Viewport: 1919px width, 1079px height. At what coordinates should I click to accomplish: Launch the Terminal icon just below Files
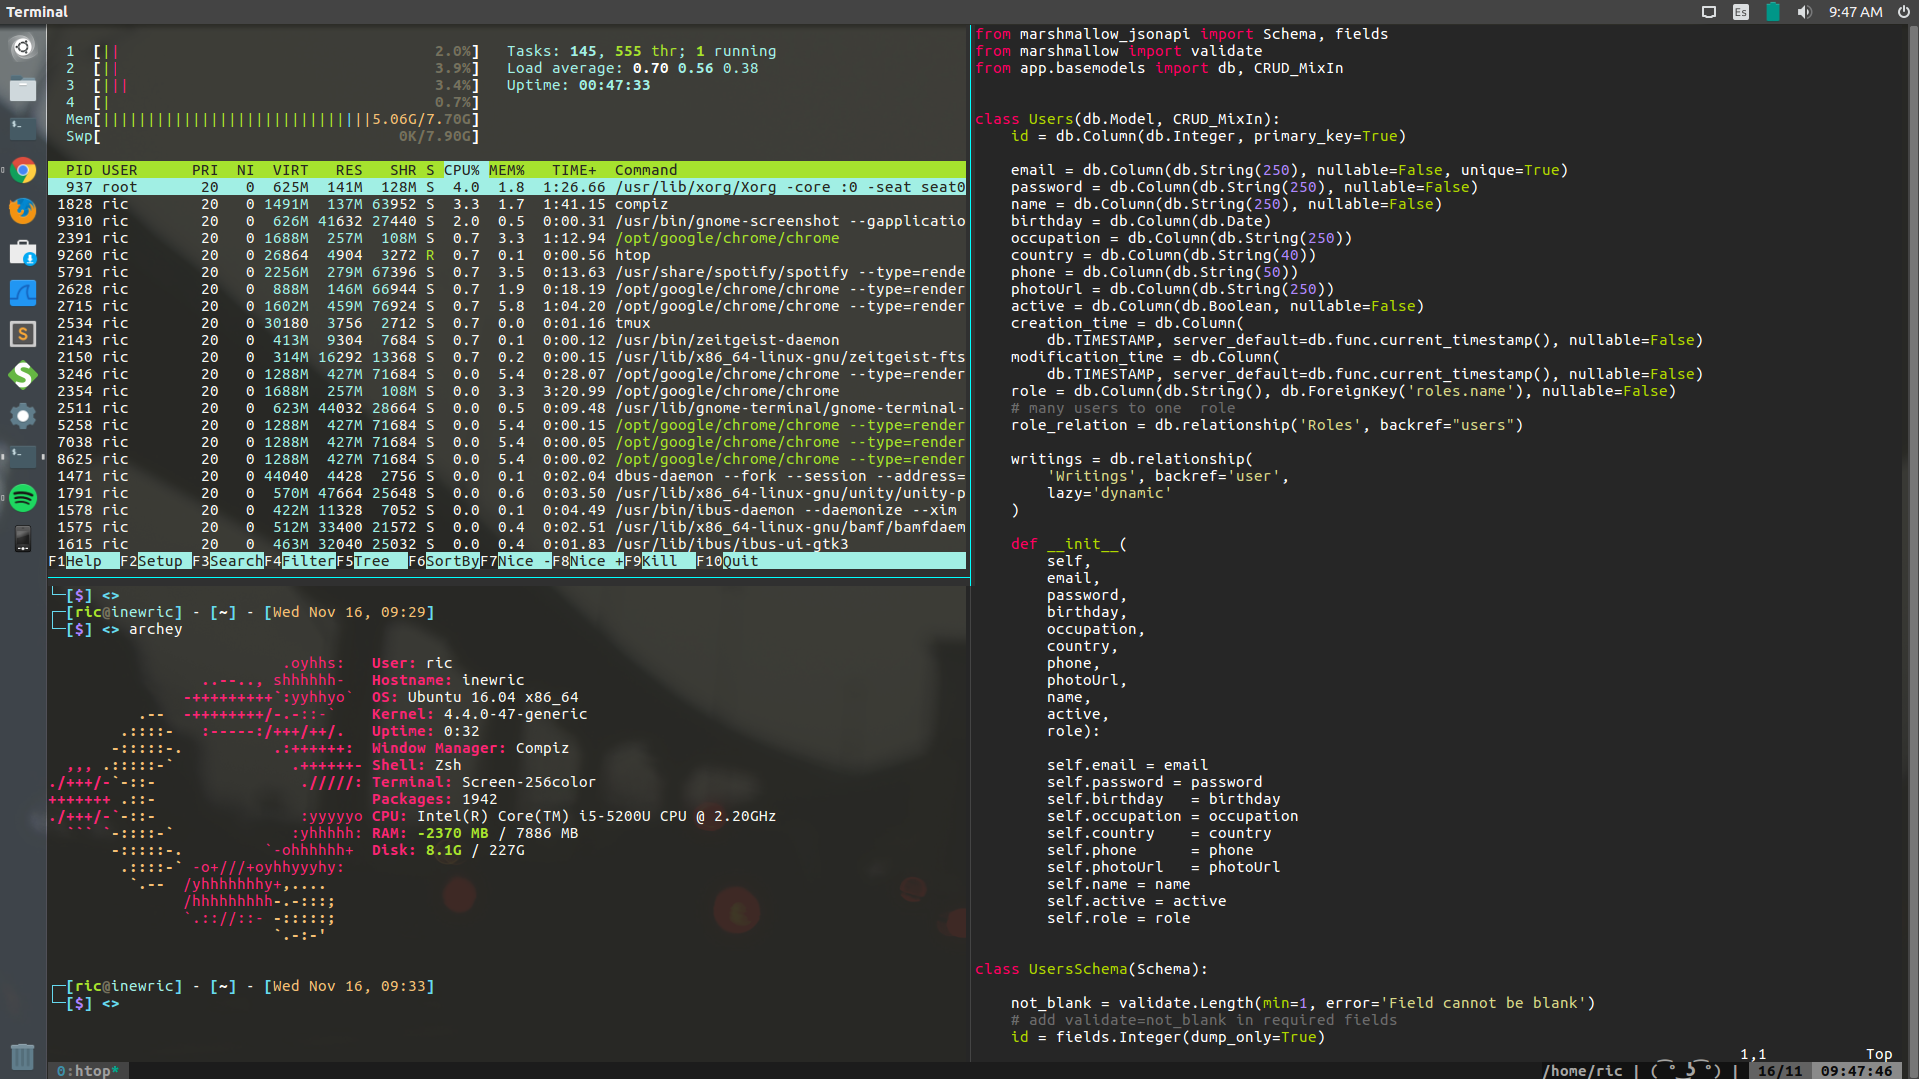click(23, 129)
